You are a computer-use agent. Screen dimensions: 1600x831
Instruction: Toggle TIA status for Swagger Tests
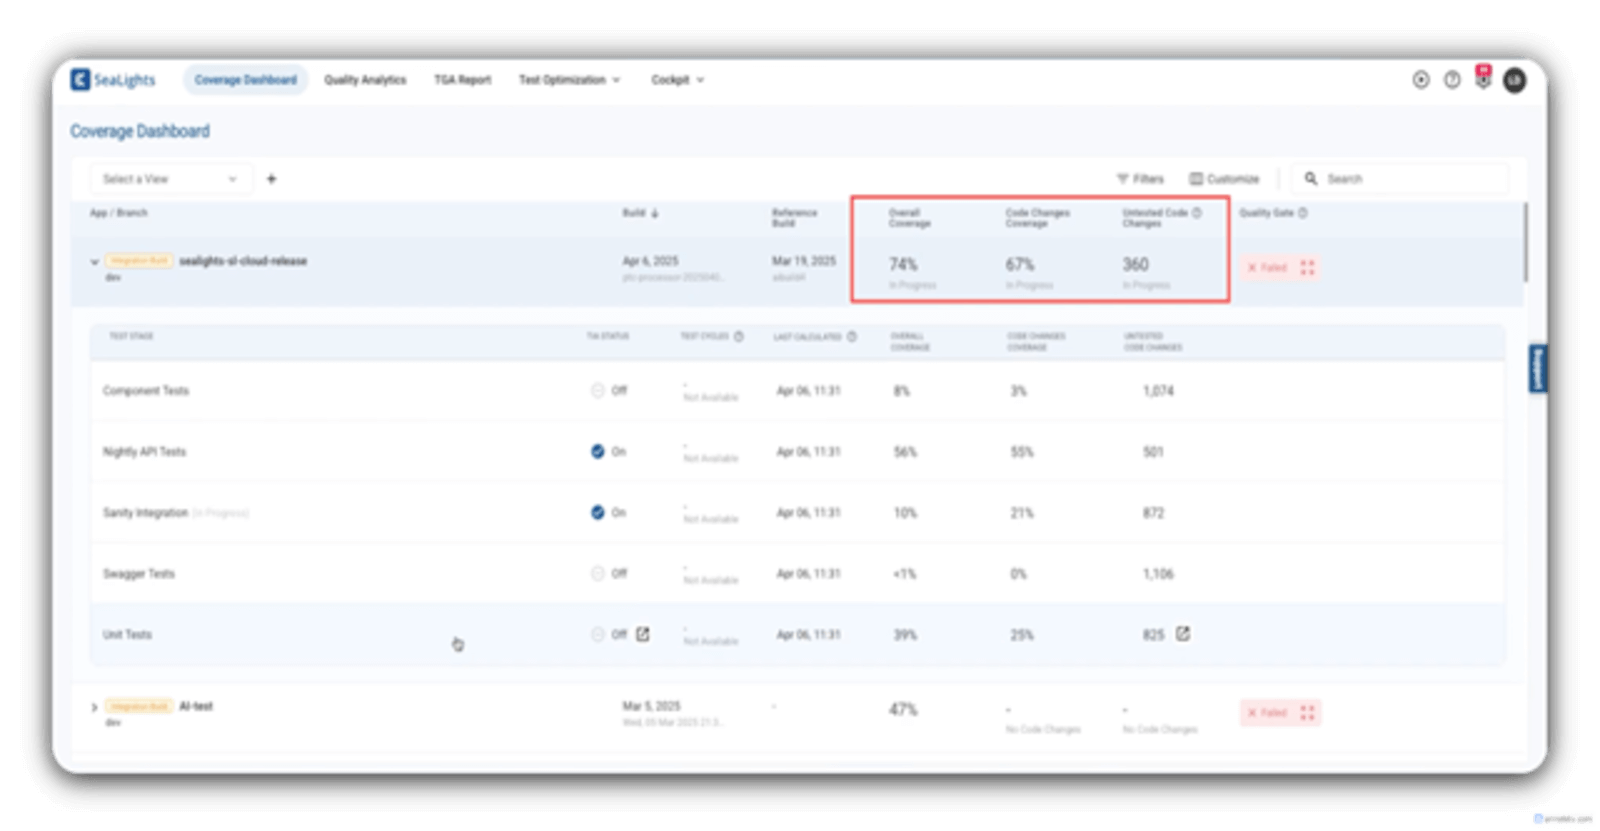(x=597, y=574)
